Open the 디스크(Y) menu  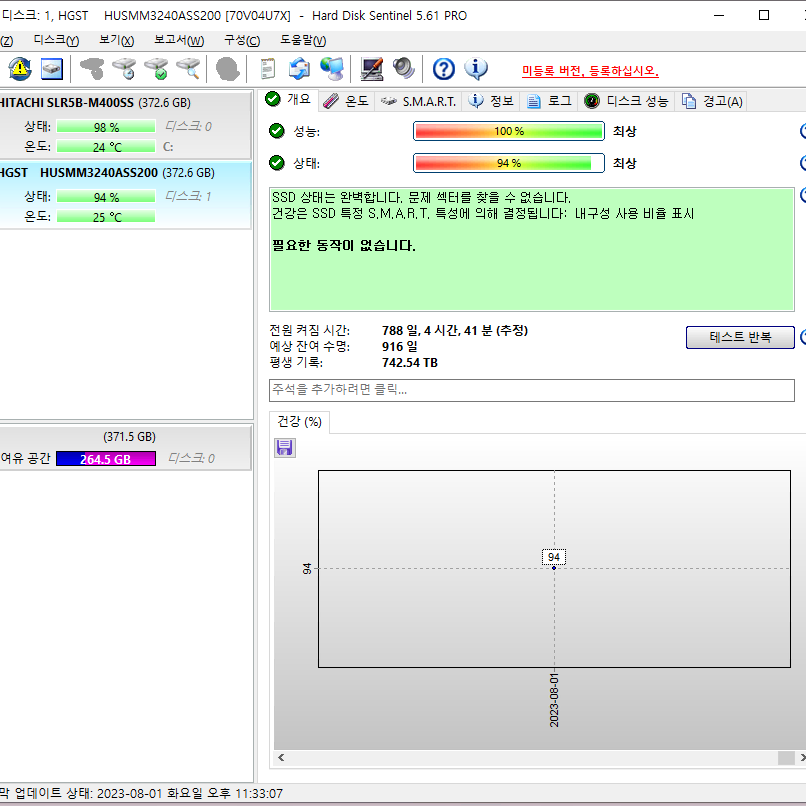pos(57,41)
